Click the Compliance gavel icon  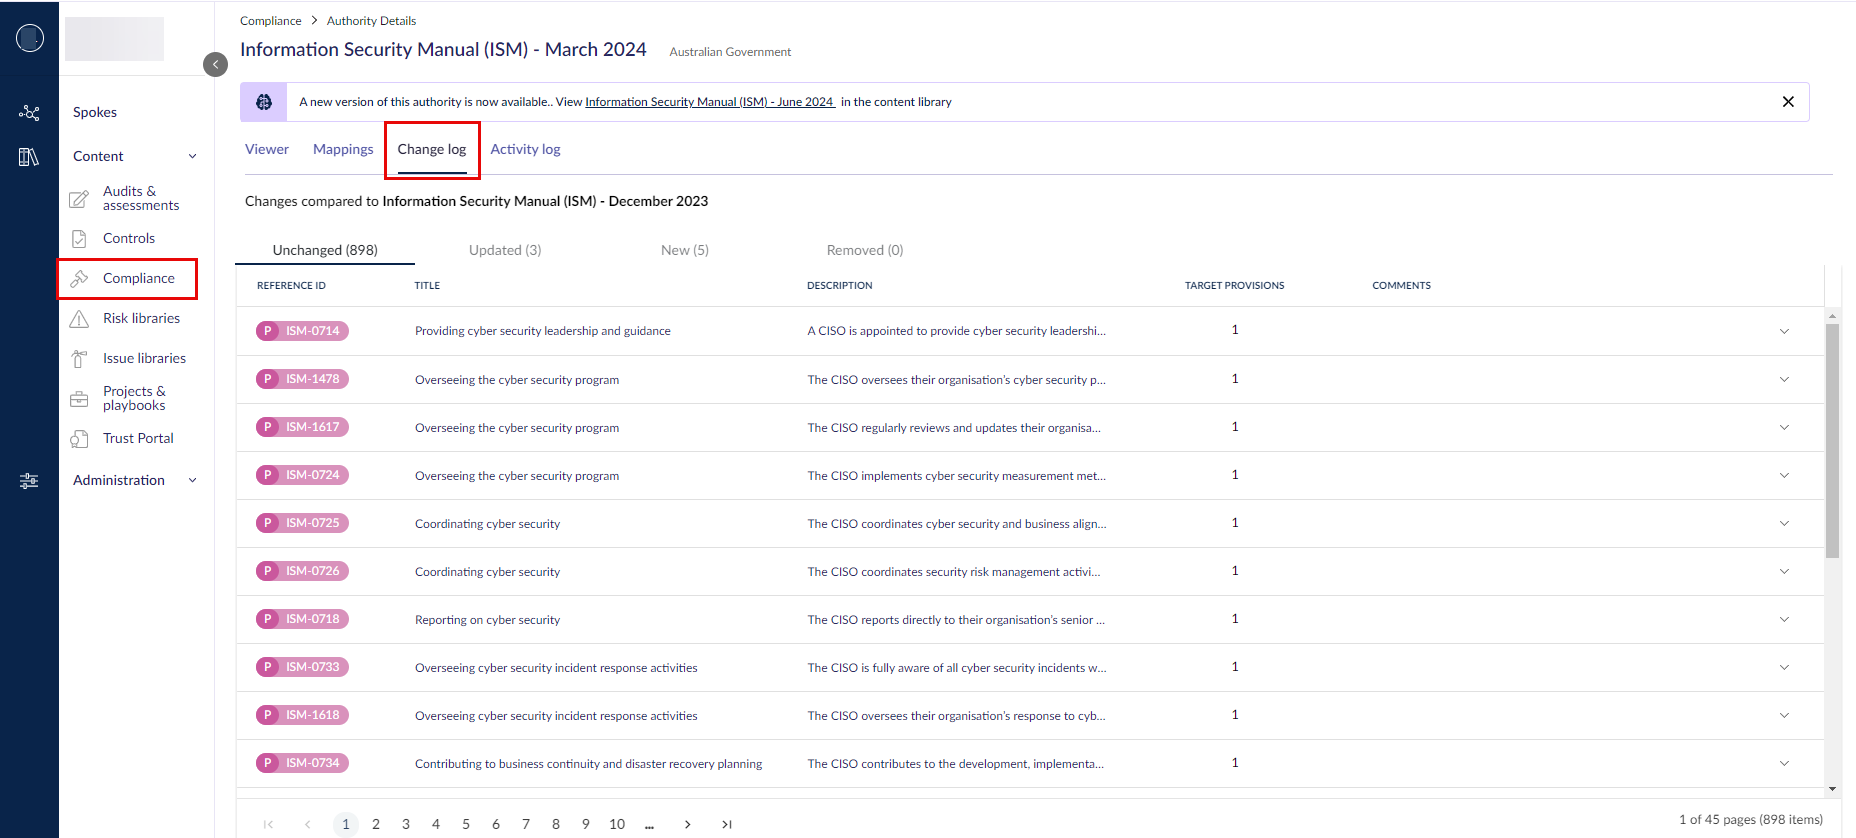point(79,279)
